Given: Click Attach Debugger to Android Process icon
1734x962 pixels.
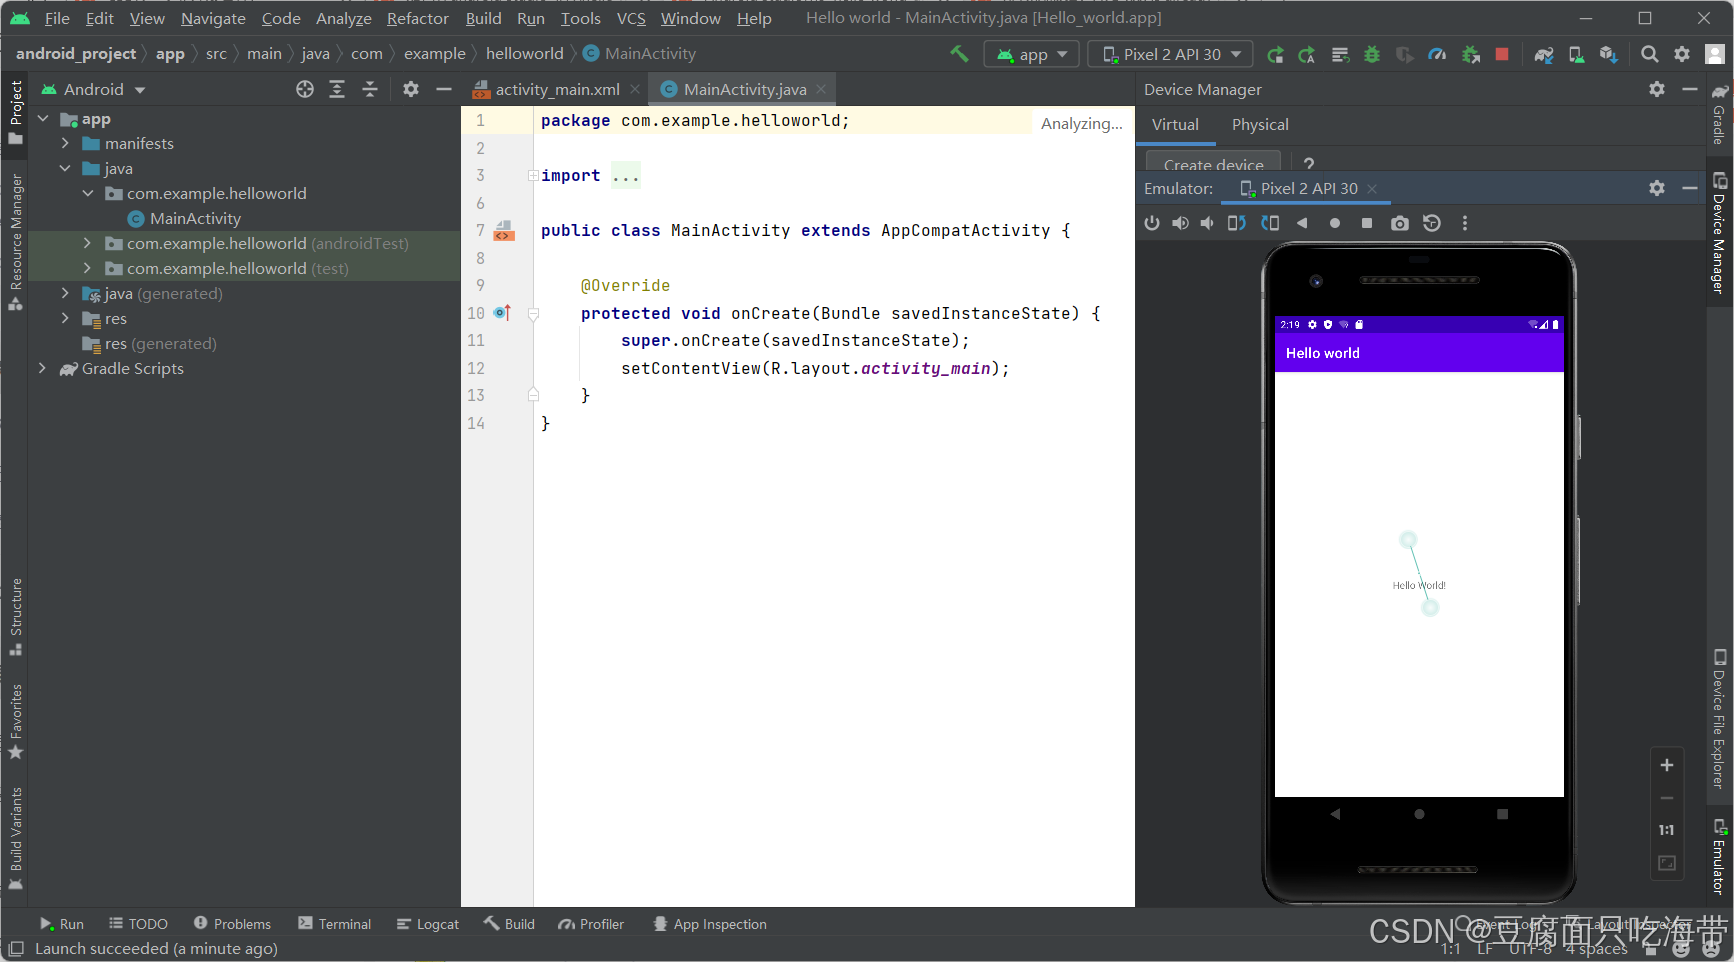Looking at the screenshot, I should pyautogui.click(x=1470, y=55).
